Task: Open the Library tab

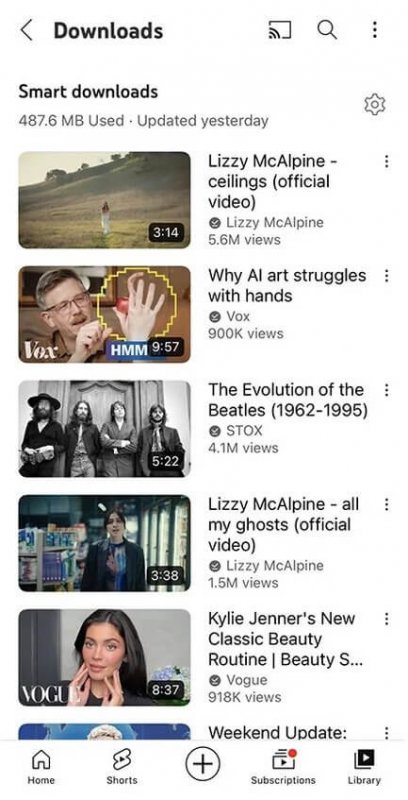Action: (x=364, y=768)
